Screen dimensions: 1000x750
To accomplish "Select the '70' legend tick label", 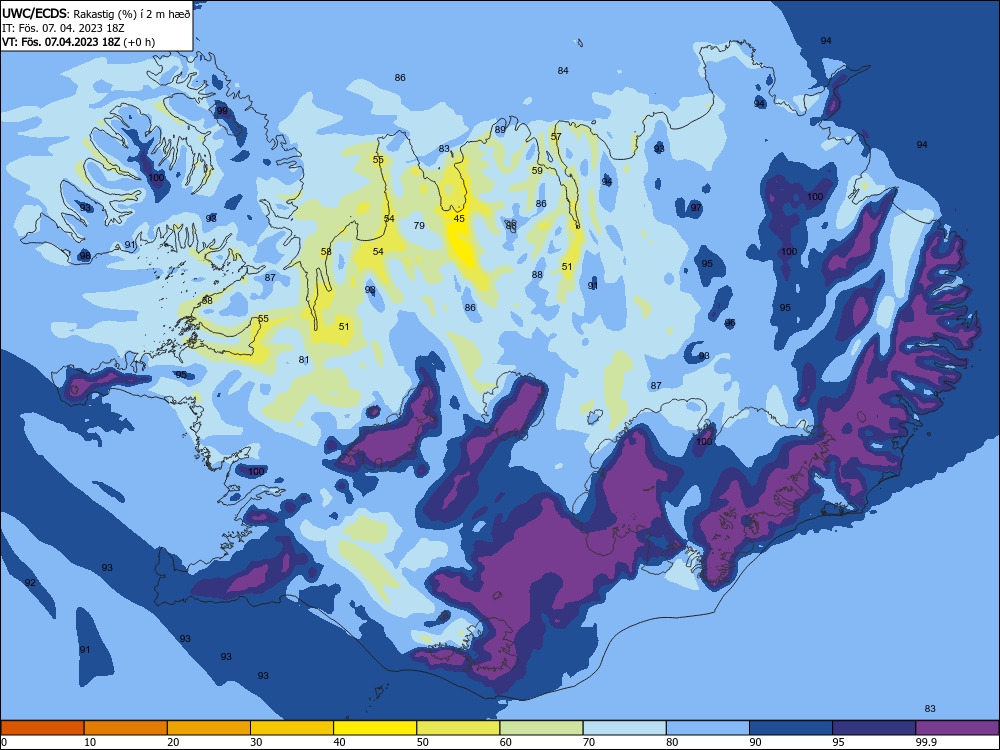I will coord(589,742).
